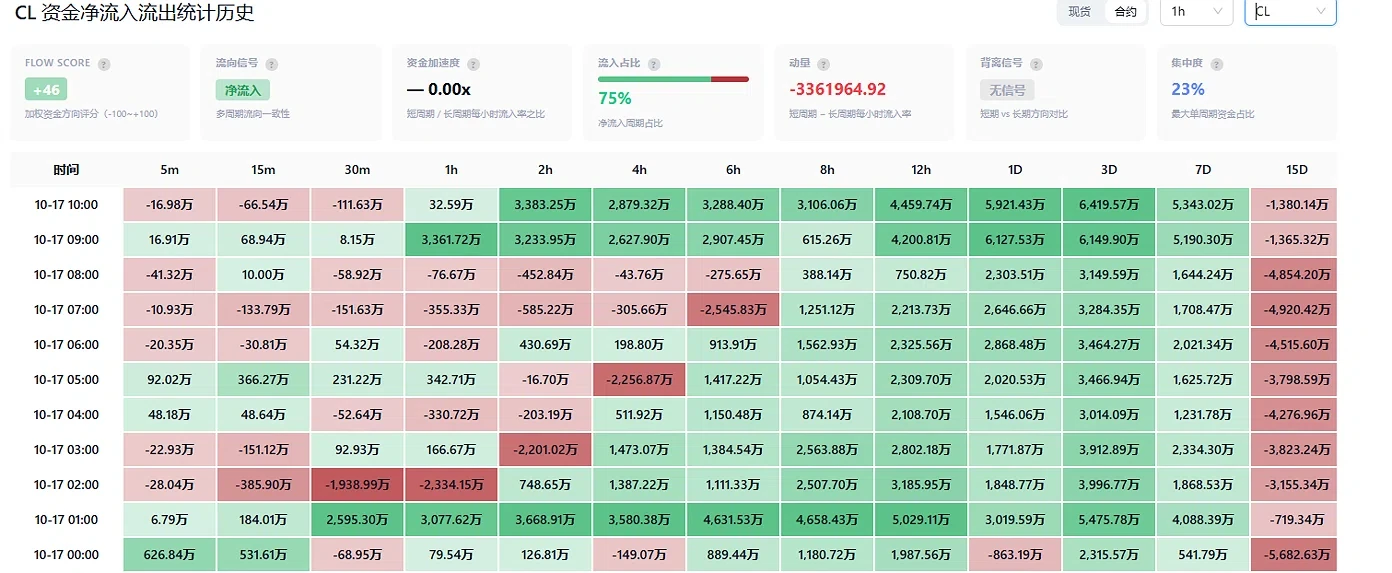This screenshot has height=573, width=1392.
Task: Select the 10-17 03:00 row label
Action: 66,450
